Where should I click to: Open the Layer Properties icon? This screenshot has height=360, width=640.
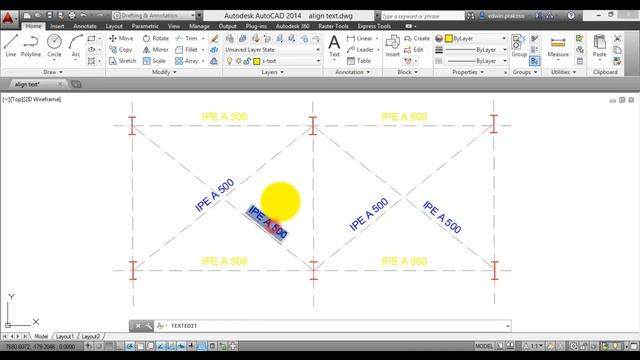(x=230, y=38)
